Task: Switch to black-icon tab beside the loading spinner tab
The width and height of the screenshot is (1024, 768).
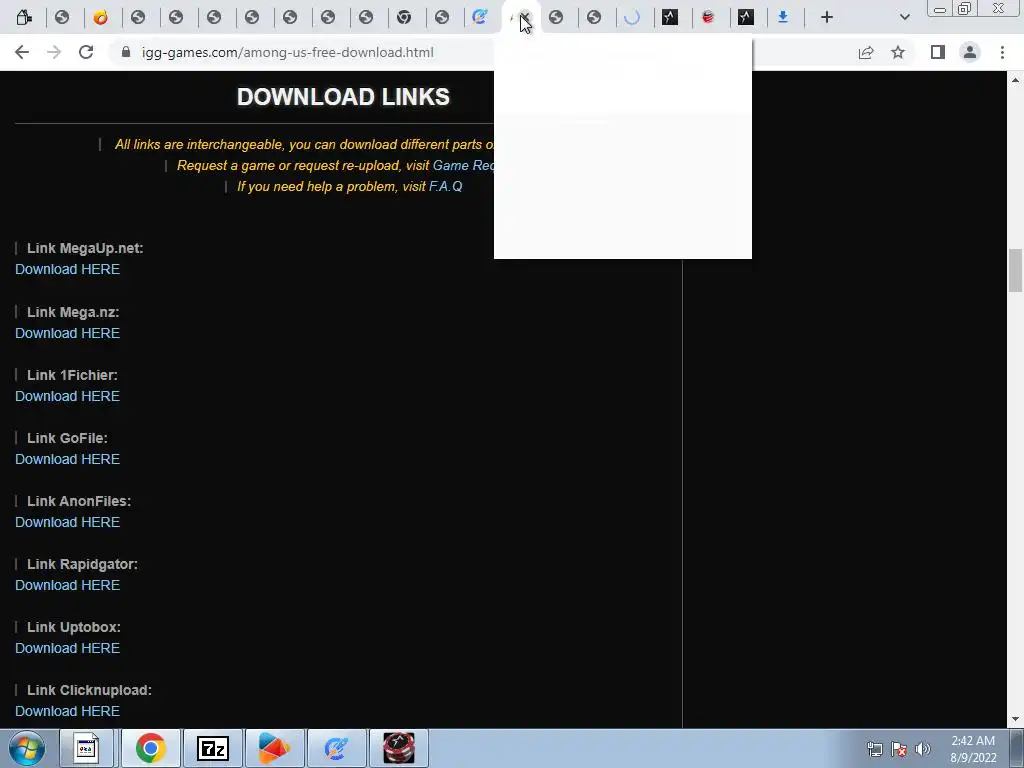Action: point(670,17)
